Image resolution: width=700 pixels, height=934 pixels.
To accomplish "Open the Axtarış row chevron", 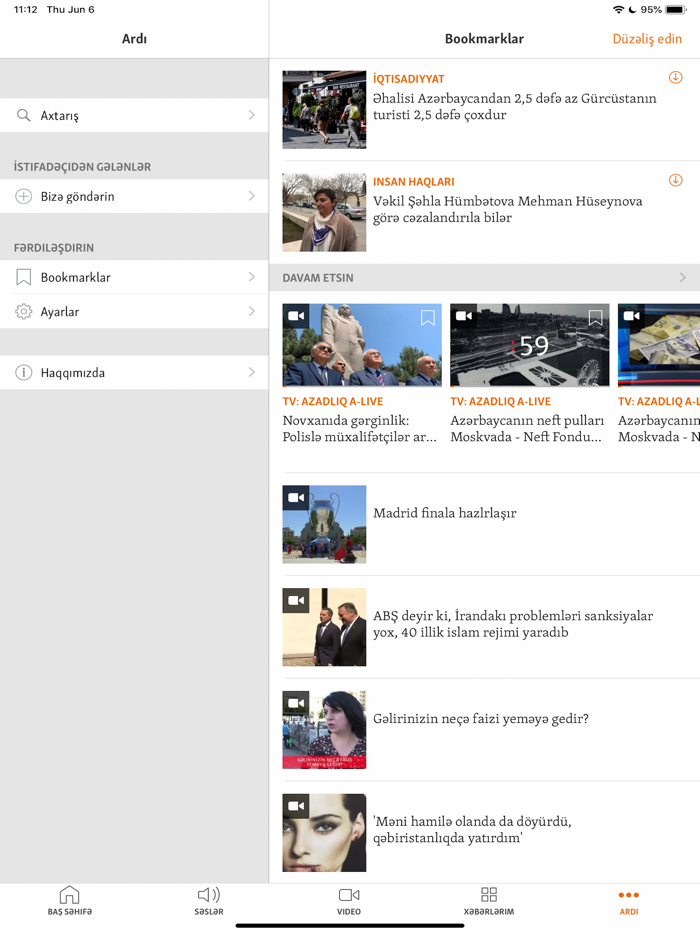I will (251, 115).
